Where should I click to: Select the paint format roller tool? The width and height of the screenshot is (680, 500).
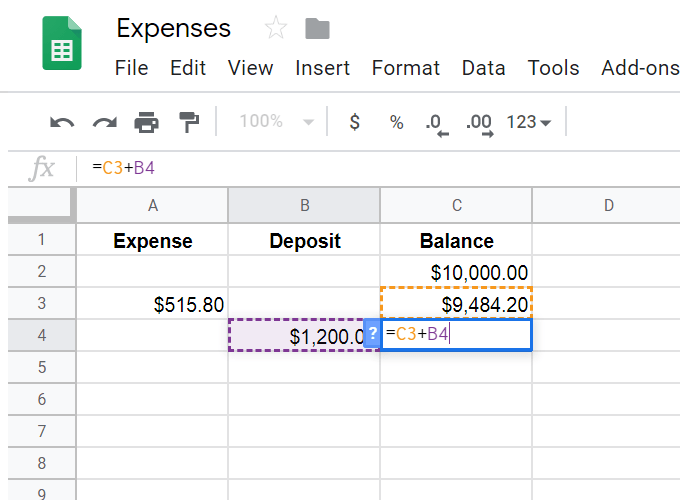[188, 123]
